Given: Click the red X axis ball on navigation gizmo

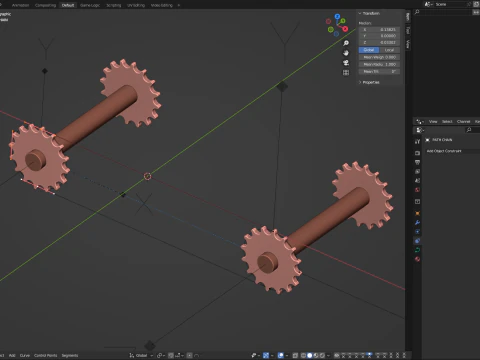Looking at the screenshot, I should tap(345, 29).
